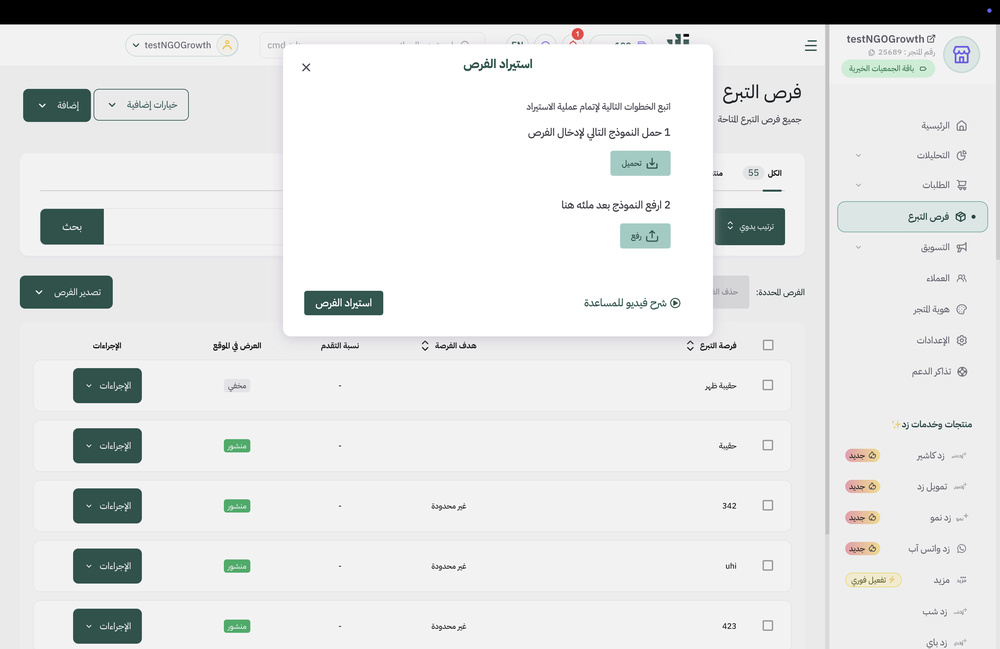Screen dimensions: 1000x649
Task: Open الإجراءات dropdown for uhi row
Action: (107, 566)
